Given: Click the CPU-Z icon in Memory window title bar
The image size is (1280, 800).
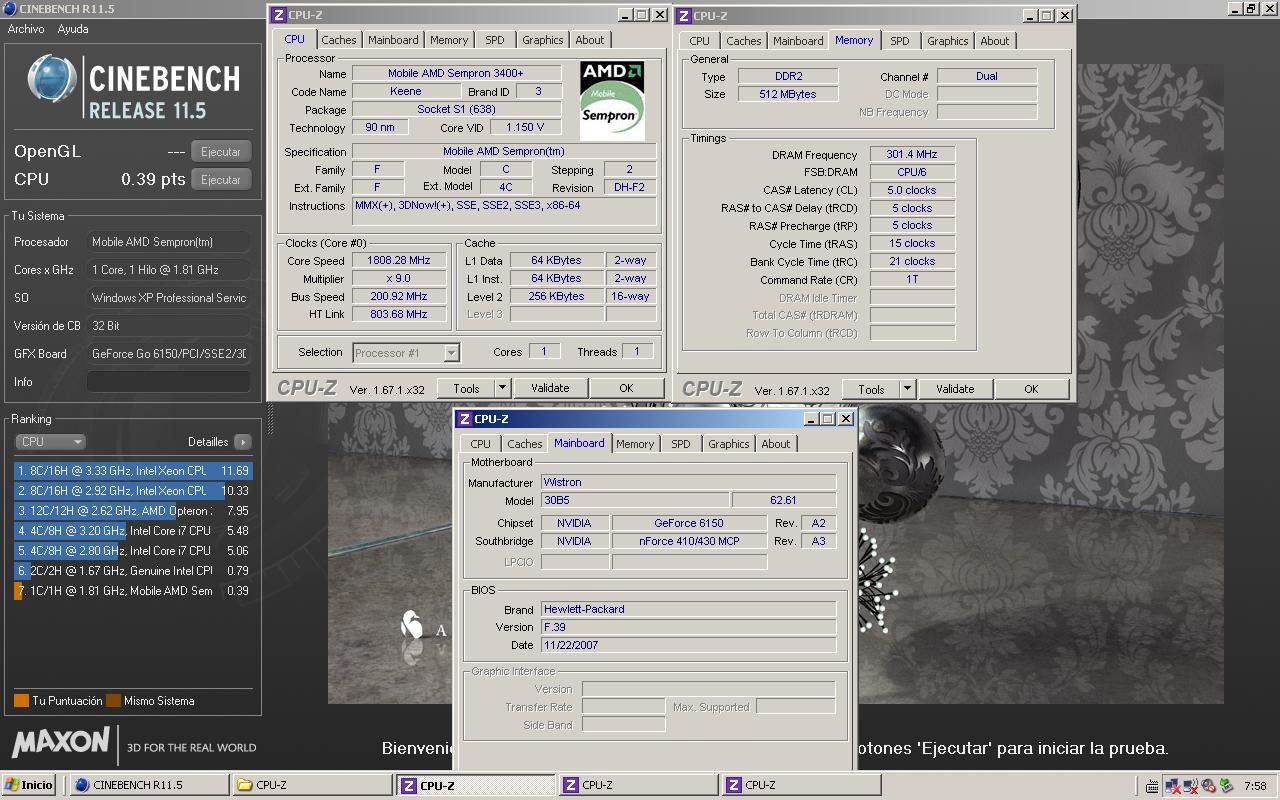Looking at the screenshot, I should (x=684, y=15).
